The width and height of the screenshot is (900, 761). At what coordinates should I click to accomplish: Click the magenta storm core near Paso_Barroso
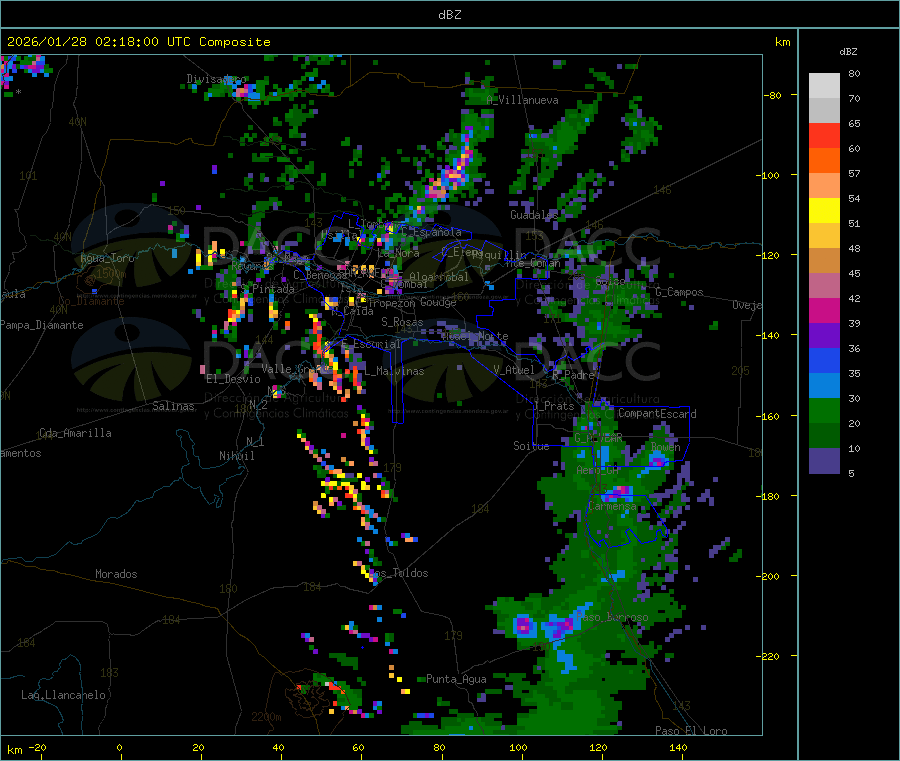523,624
